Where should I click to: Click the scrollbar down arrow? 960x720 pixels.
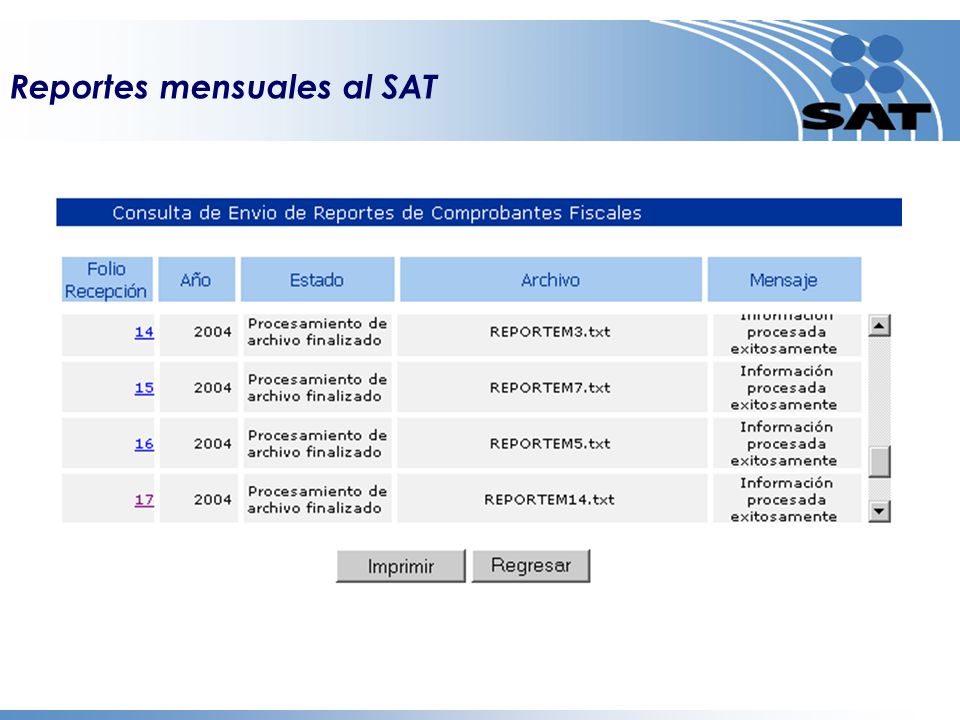click(879, 511)
